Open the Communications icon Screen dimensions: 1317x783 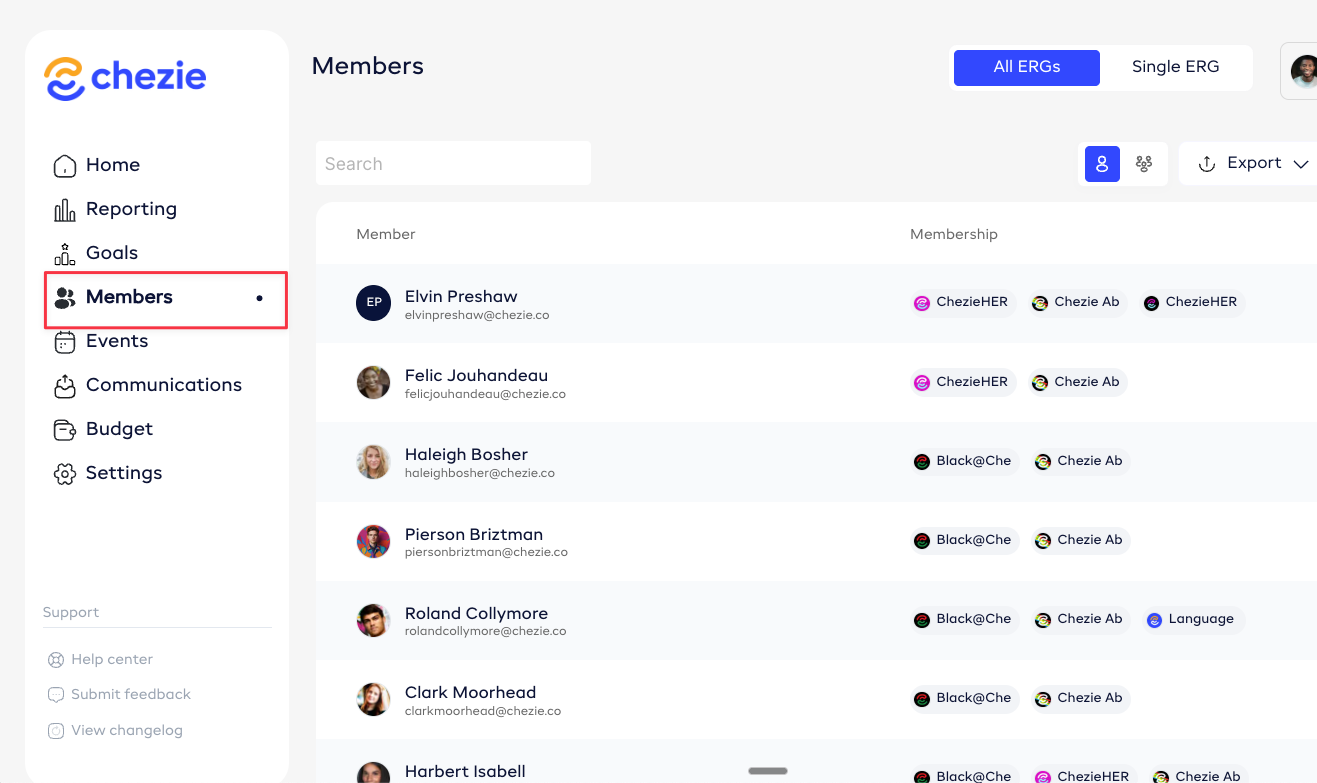tap(65, 385)
